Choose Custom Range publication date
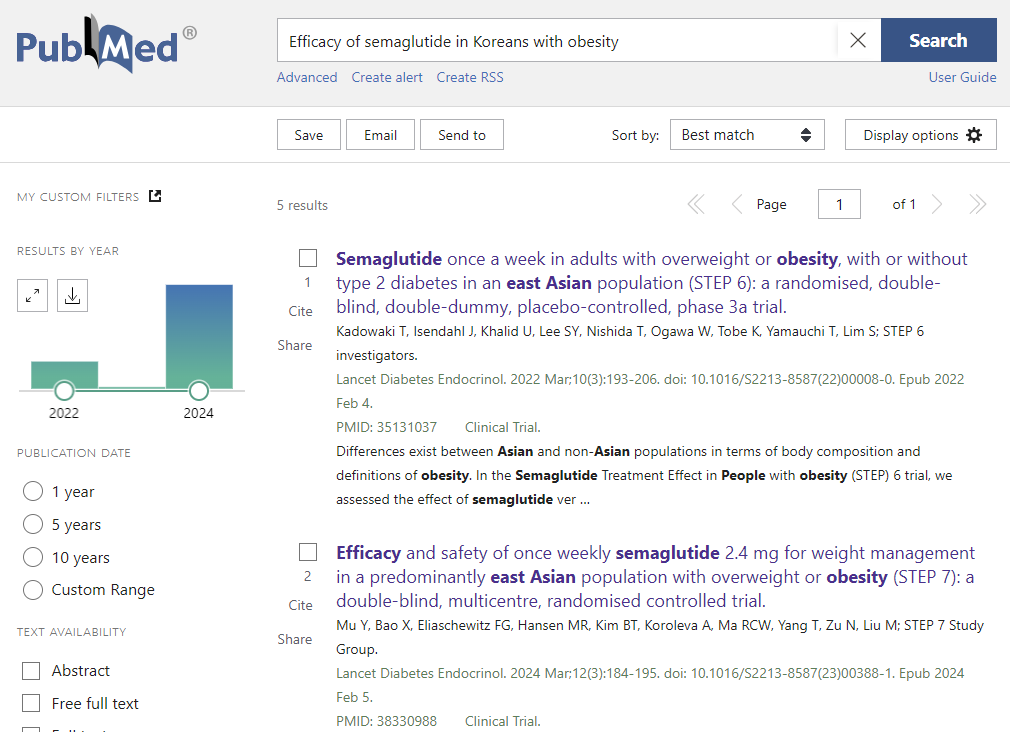Image resolution: width=1010 pixels, height=732 pixels. pyautogui.click(x=33, y=590)
